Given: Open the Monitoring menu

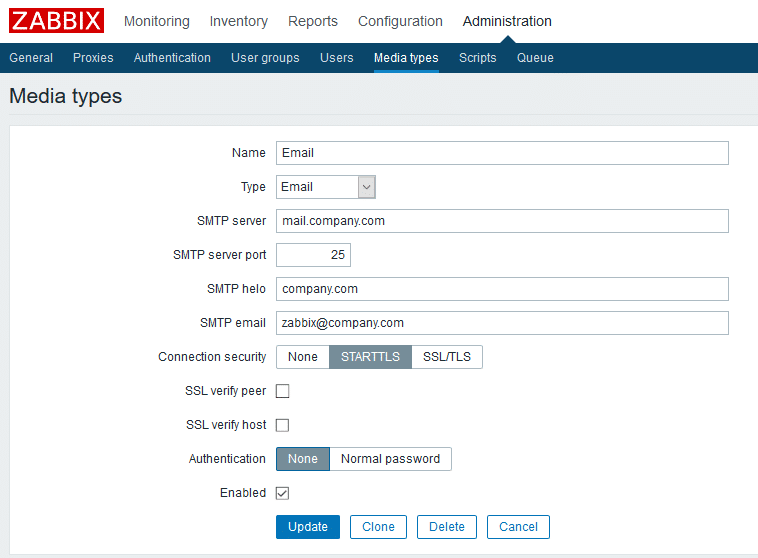Looking at the screenshot, I should click(x=156, y=21).
